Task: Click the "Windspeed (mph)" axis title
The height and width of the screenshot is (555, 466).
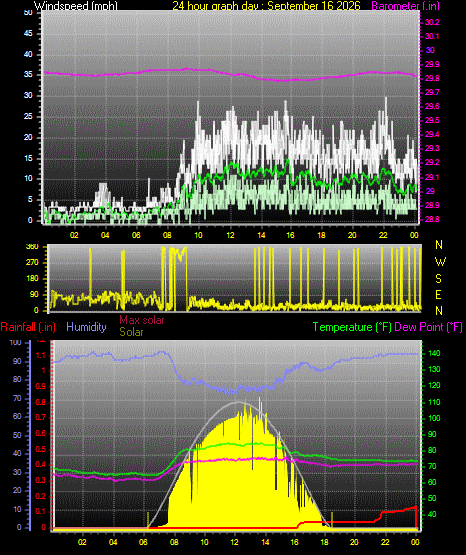Action: point(75,6)
